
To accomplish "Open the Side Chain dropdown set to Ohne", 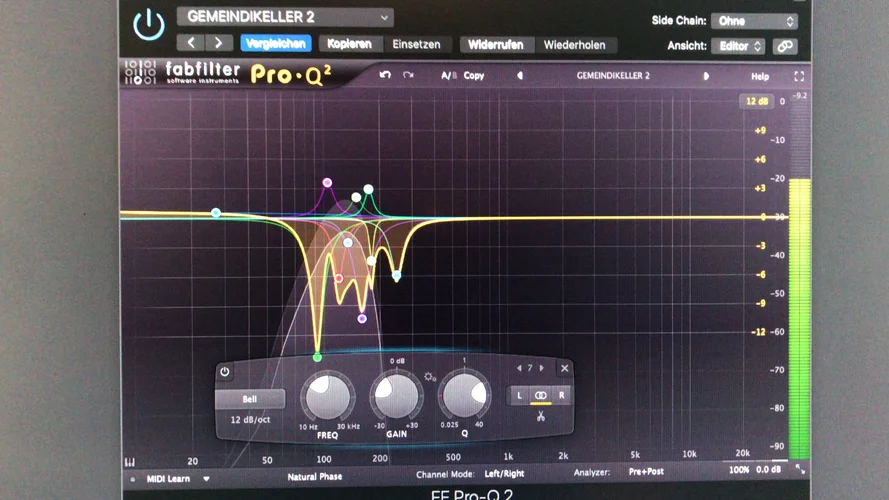I will (754, 21).
